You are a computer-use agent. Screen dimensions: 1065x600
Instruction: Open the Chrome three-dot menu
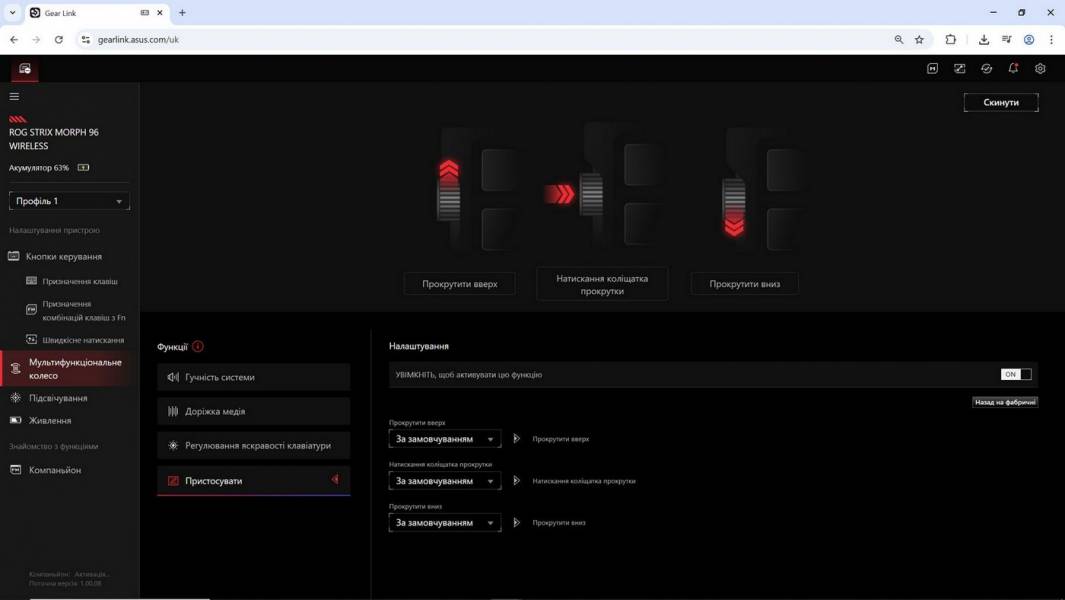(1051, 39)
